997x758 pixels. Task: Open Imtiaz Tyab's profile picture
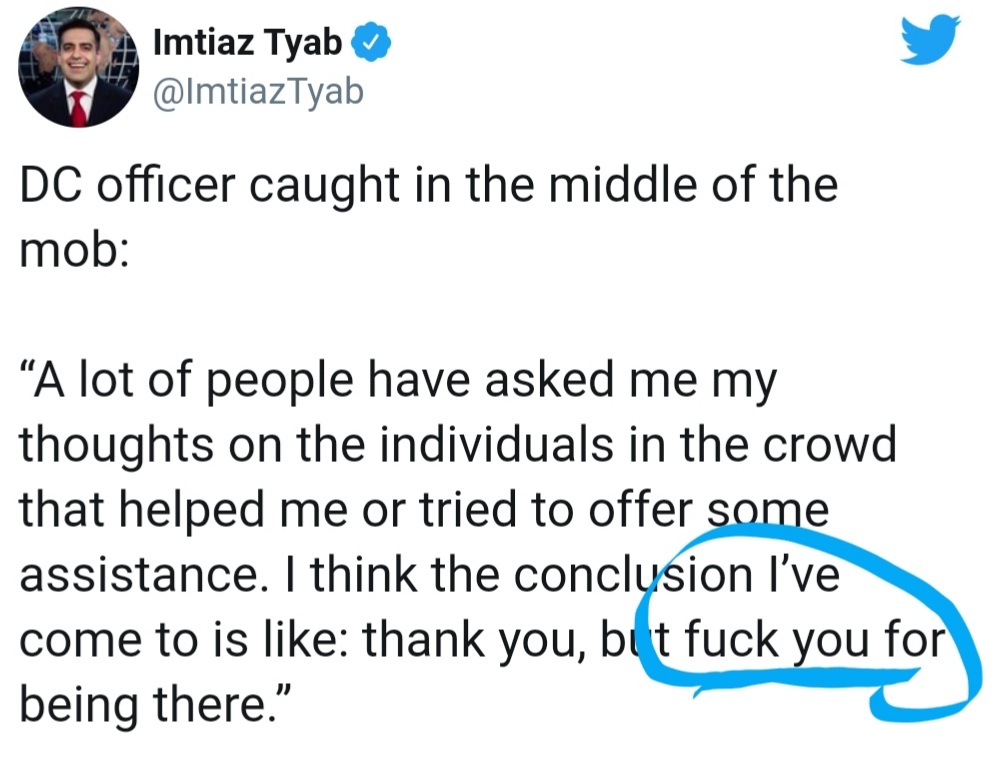(79, 67)
